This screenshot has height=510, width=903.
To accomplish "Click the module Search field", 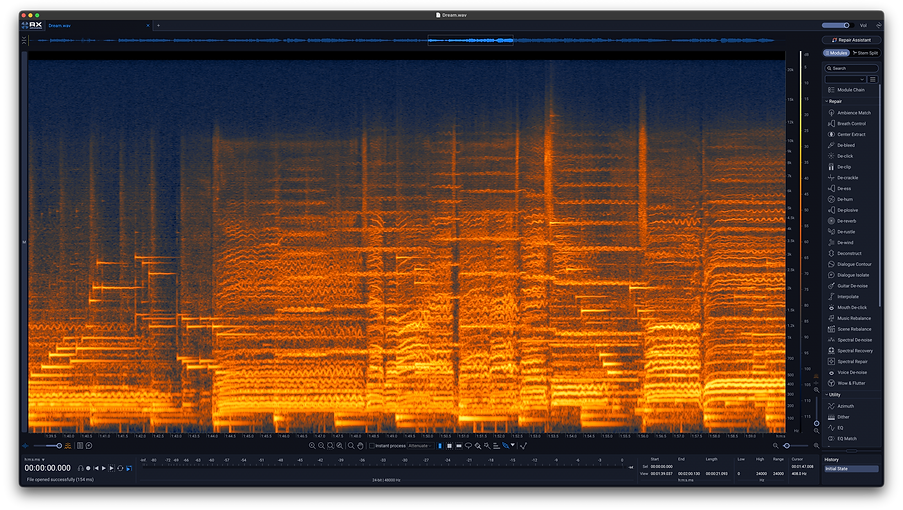I will click(x=851, y=68).
